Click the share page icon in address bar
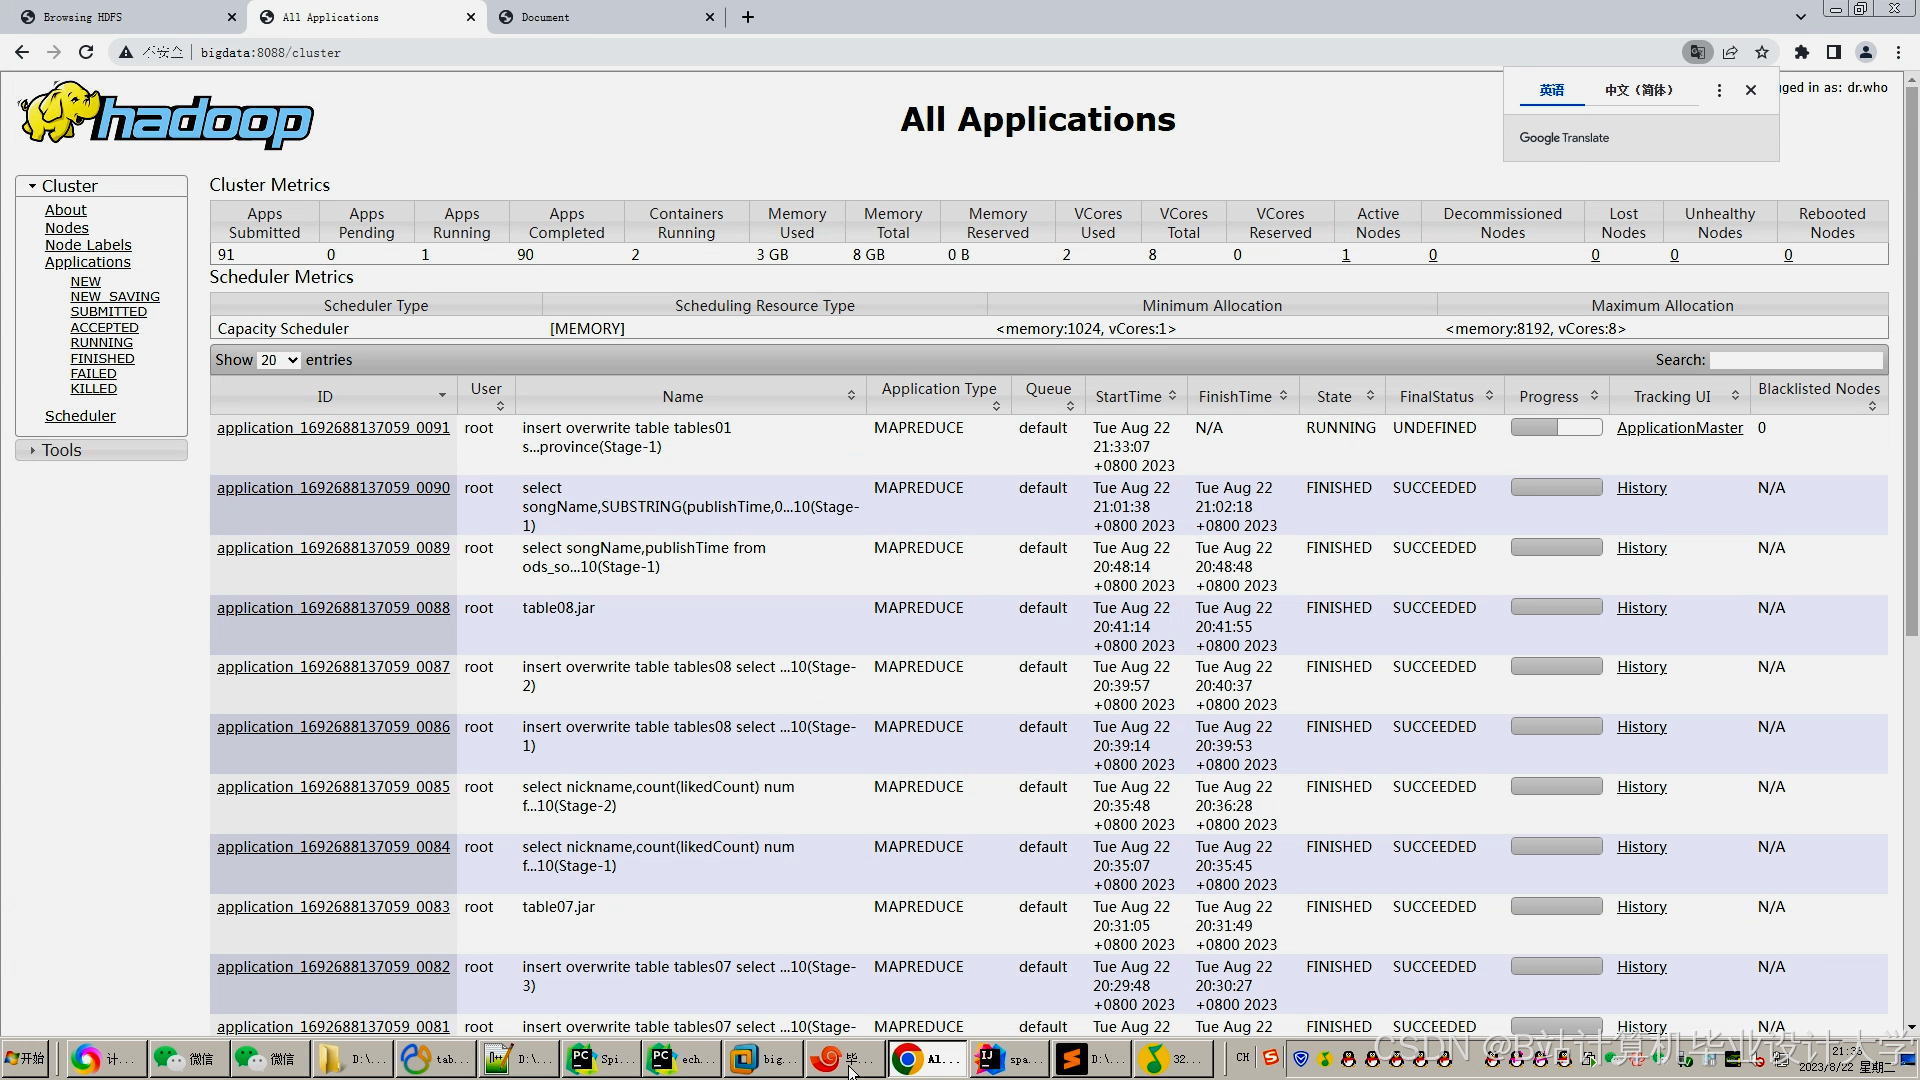 1730,52
